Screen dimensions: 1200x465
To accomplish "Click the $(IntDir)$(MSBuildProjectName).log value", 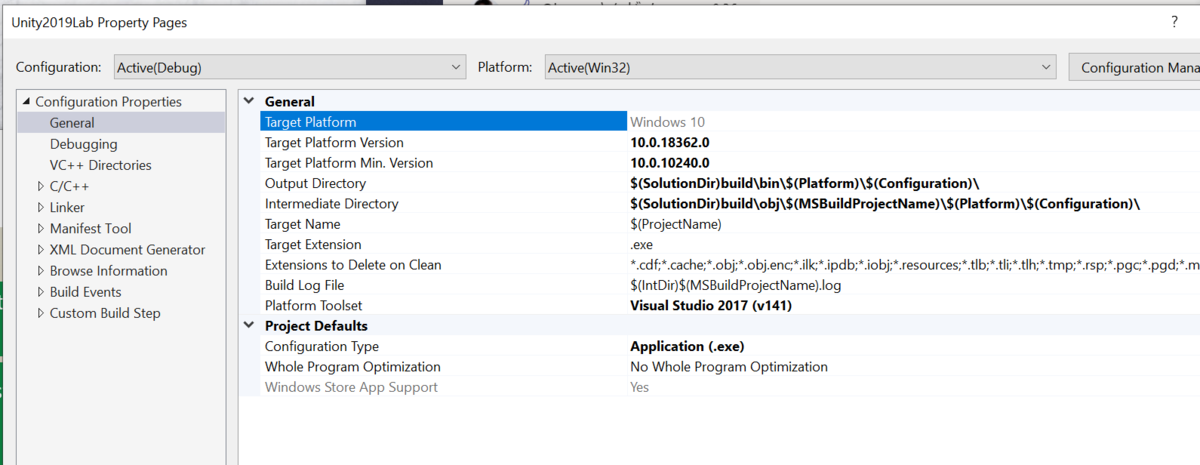I will (x=735, y=285).
